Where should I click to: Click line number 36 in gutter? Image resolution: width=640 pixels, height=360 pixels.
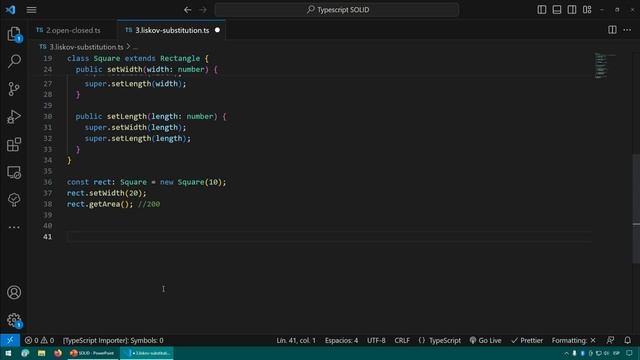click(x=47, y=182)
